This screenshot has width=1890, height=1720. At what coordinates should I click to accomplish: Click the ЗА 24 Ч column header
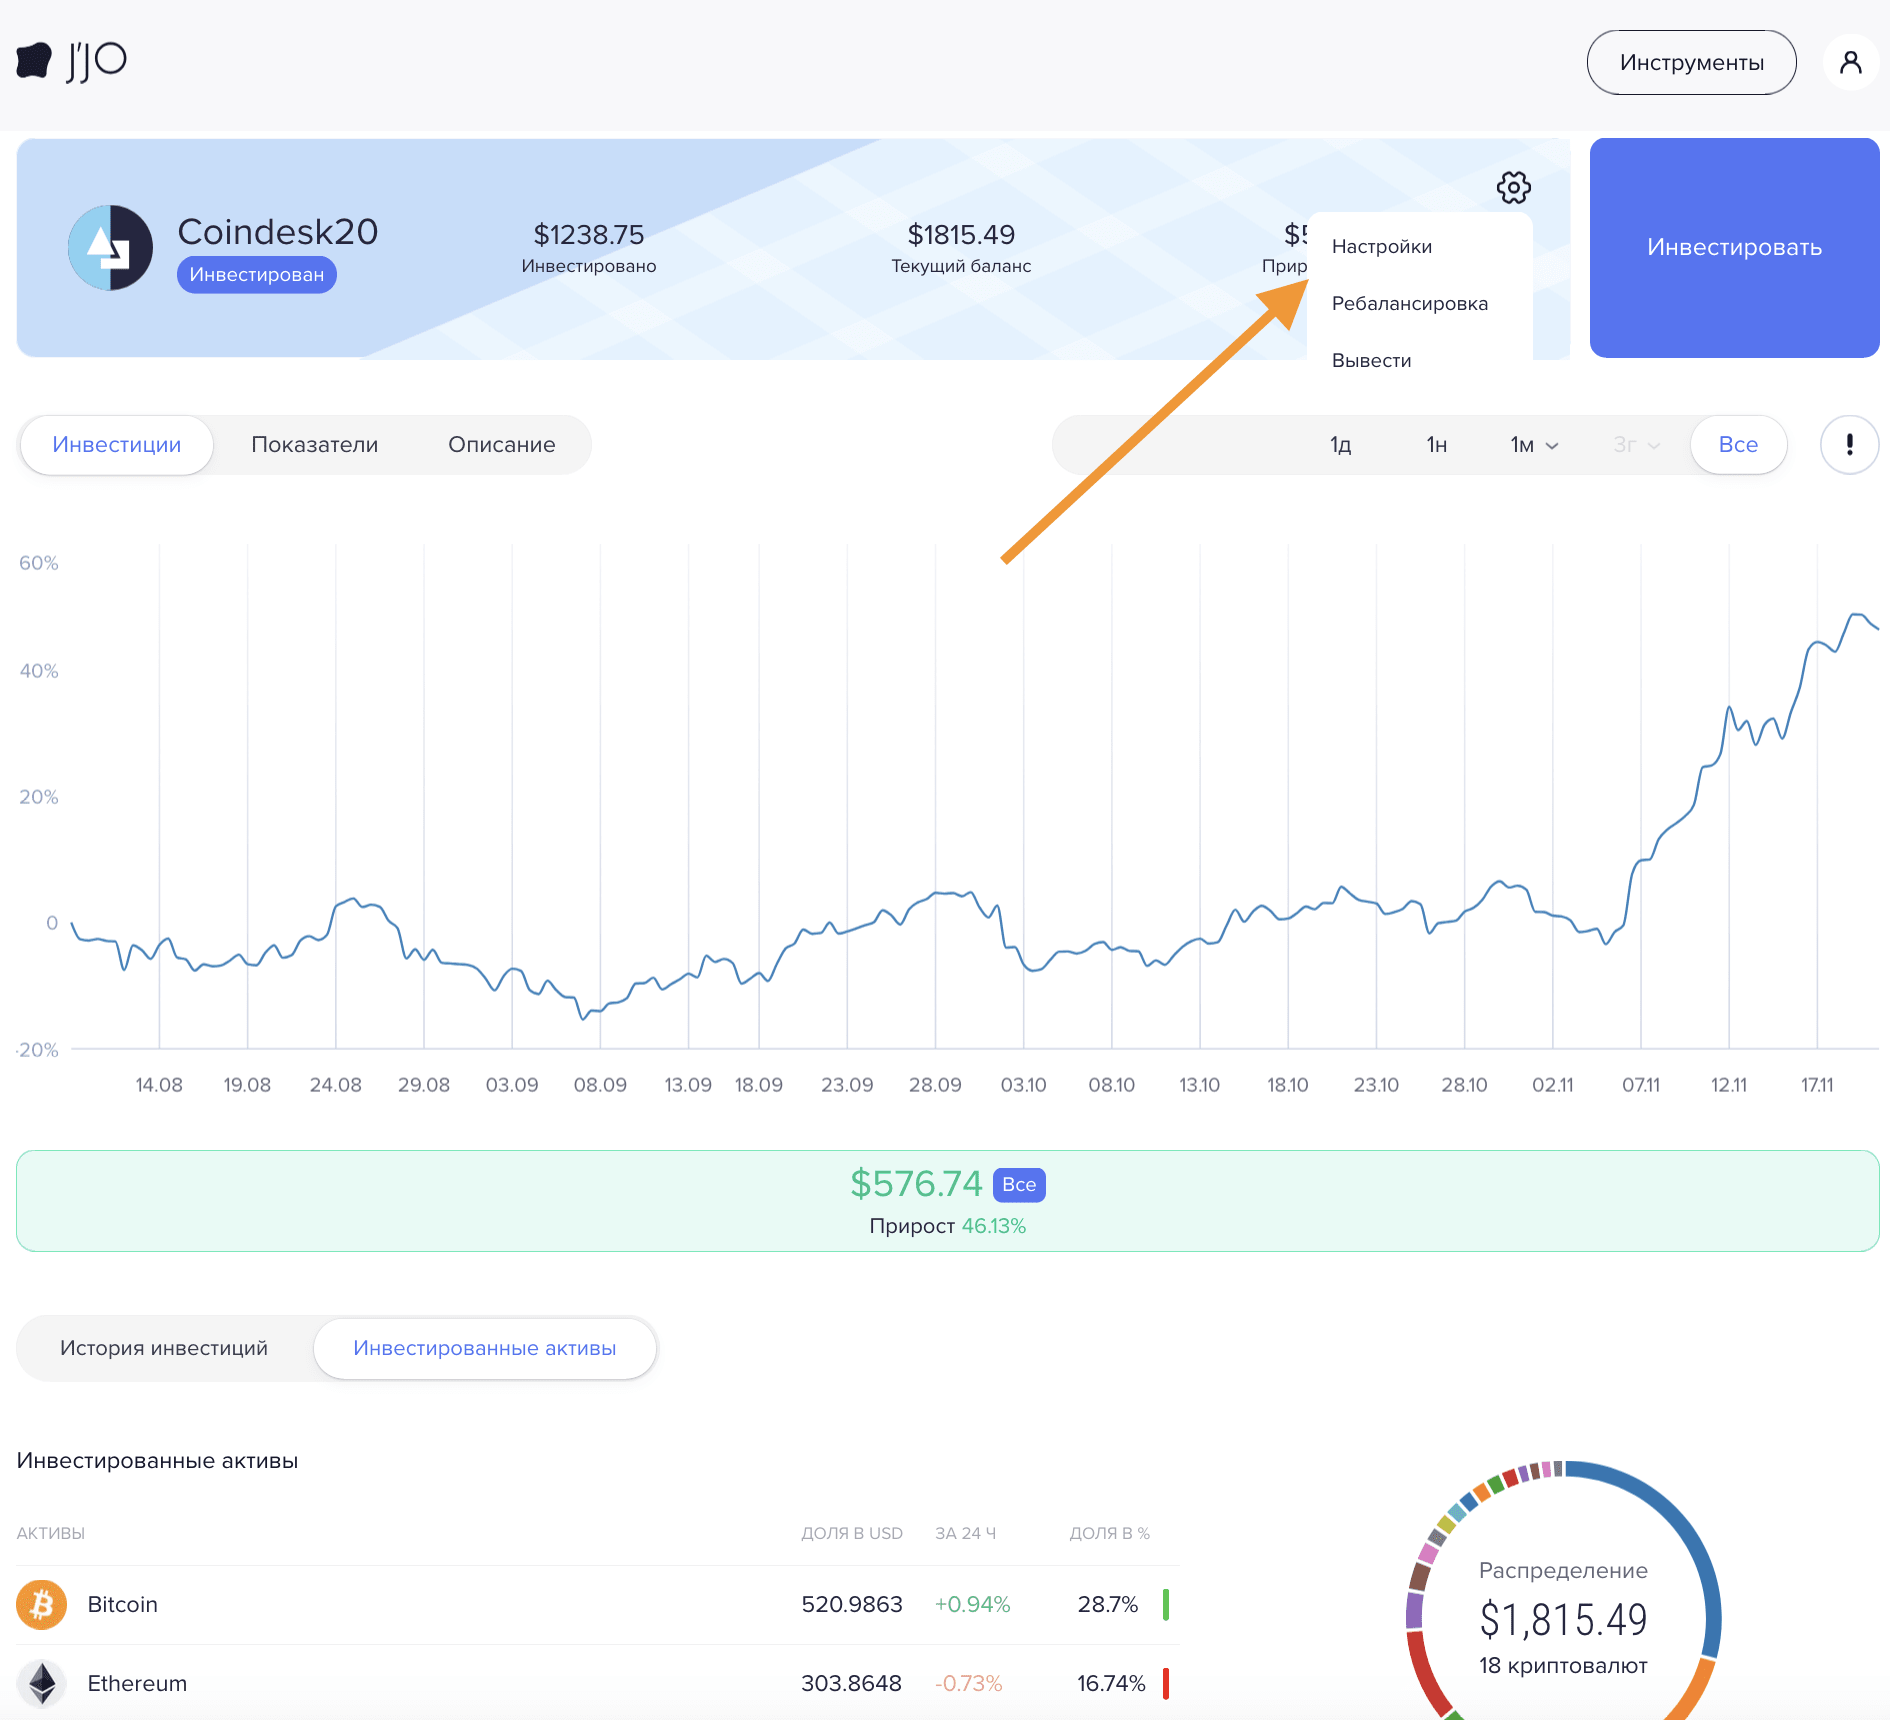(965, 1533)
